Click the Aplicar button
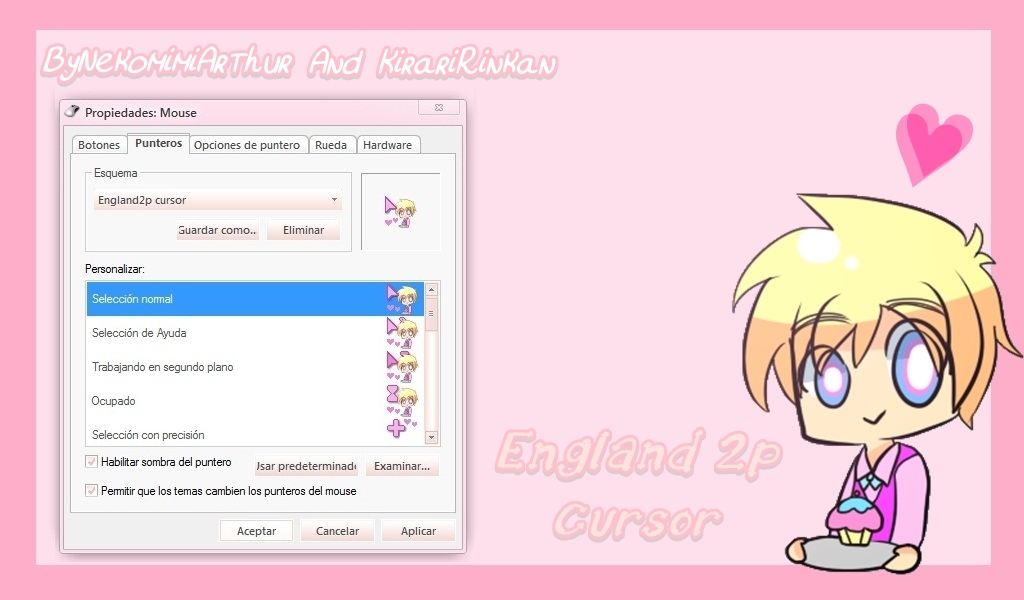This screenshot has height=600, width=1024. coord(418,531)
